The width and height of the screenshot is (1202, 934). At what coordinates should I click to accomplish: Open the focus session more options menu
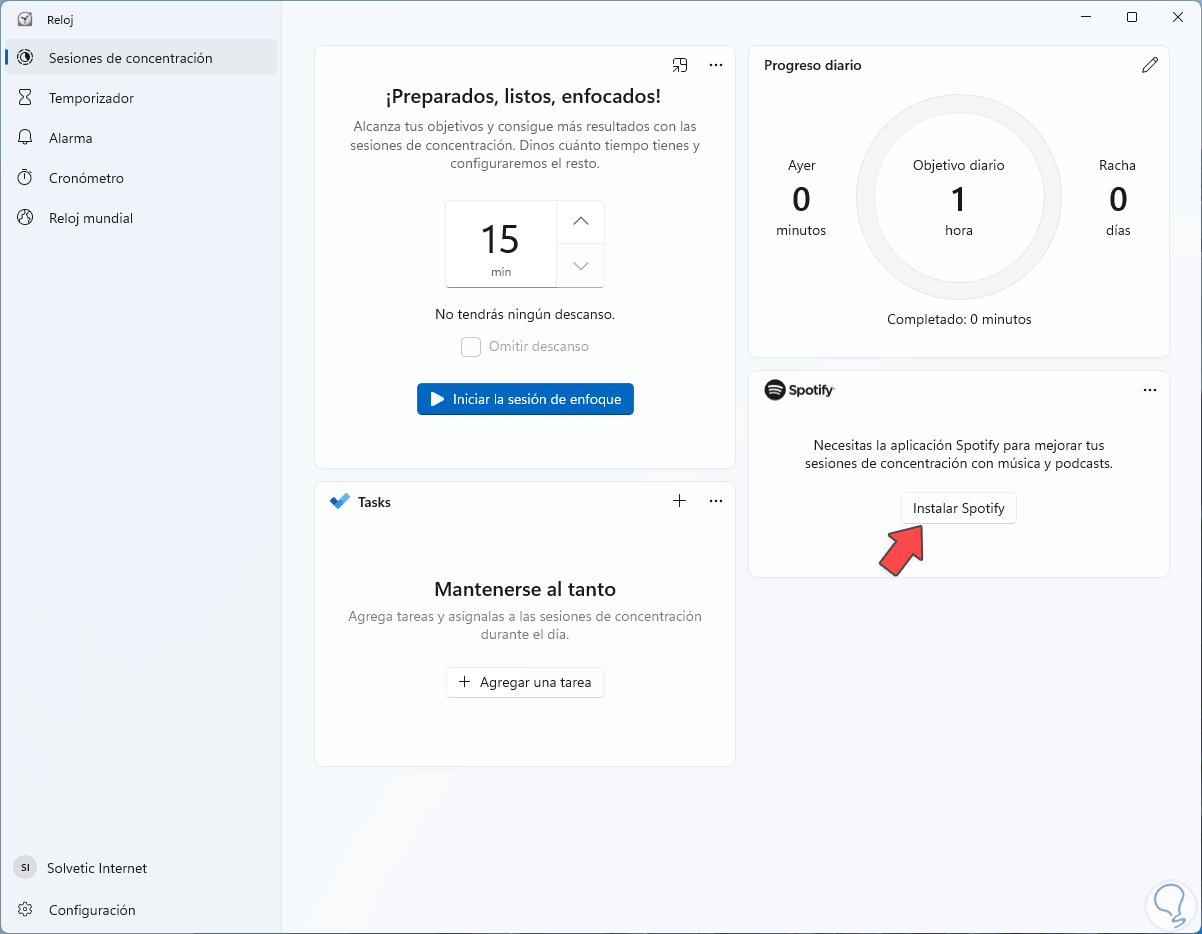point(716,65)
